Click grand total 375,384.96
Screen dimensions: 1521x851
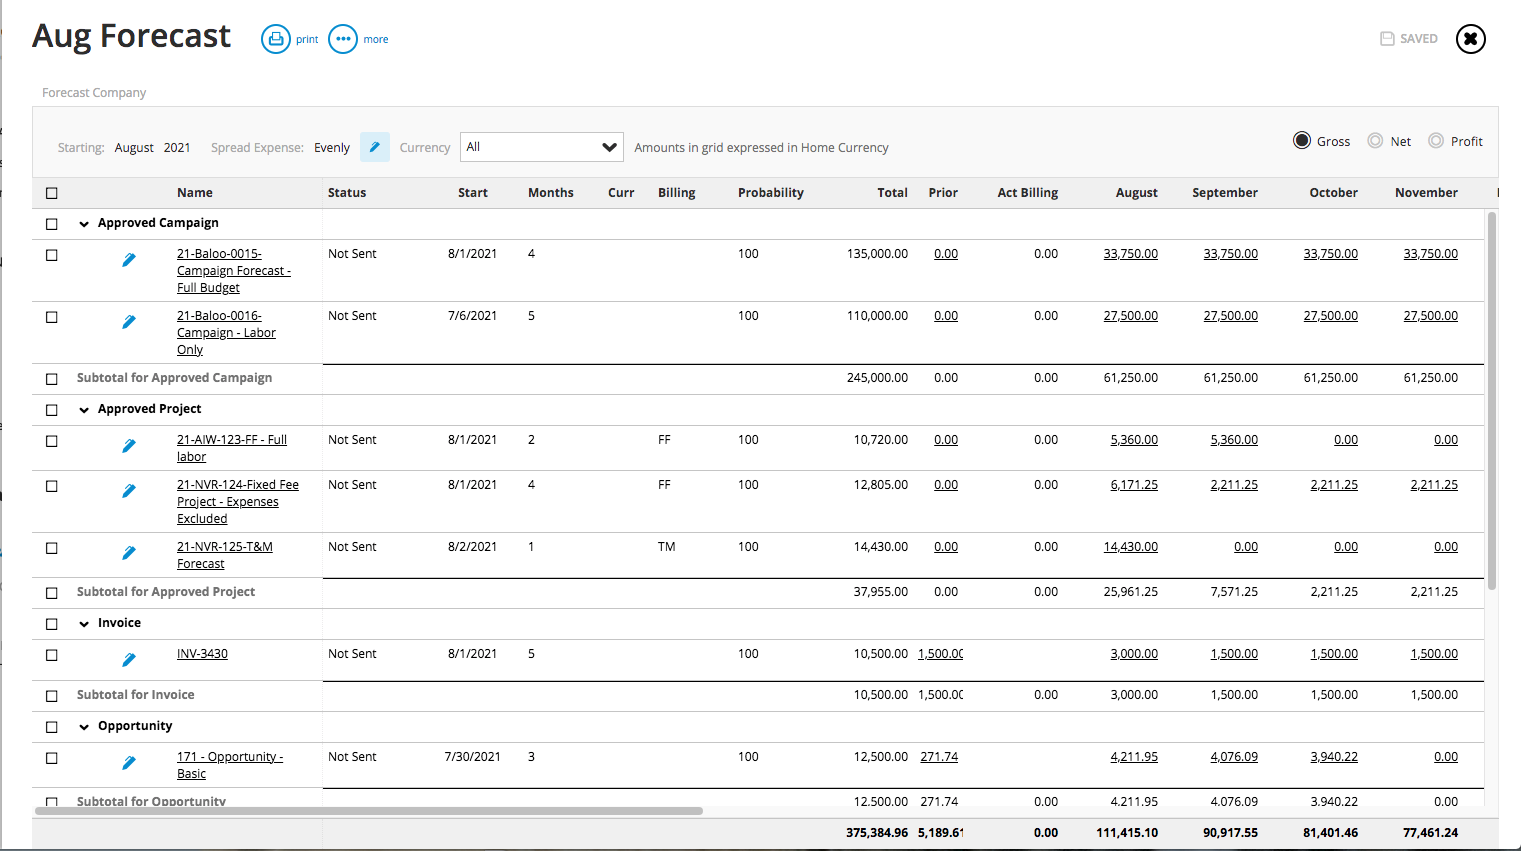click(877, 833)
